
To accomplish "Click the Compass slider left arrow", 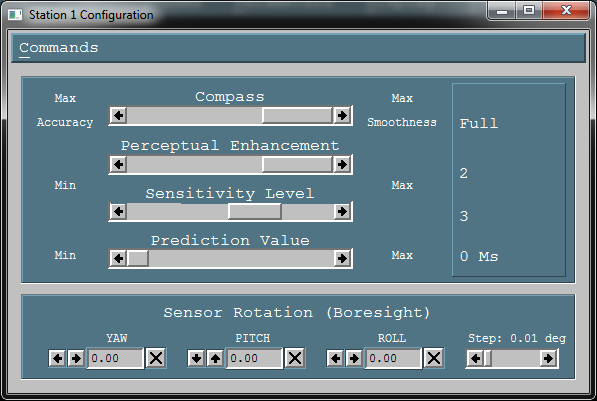I will click(118, 115).
